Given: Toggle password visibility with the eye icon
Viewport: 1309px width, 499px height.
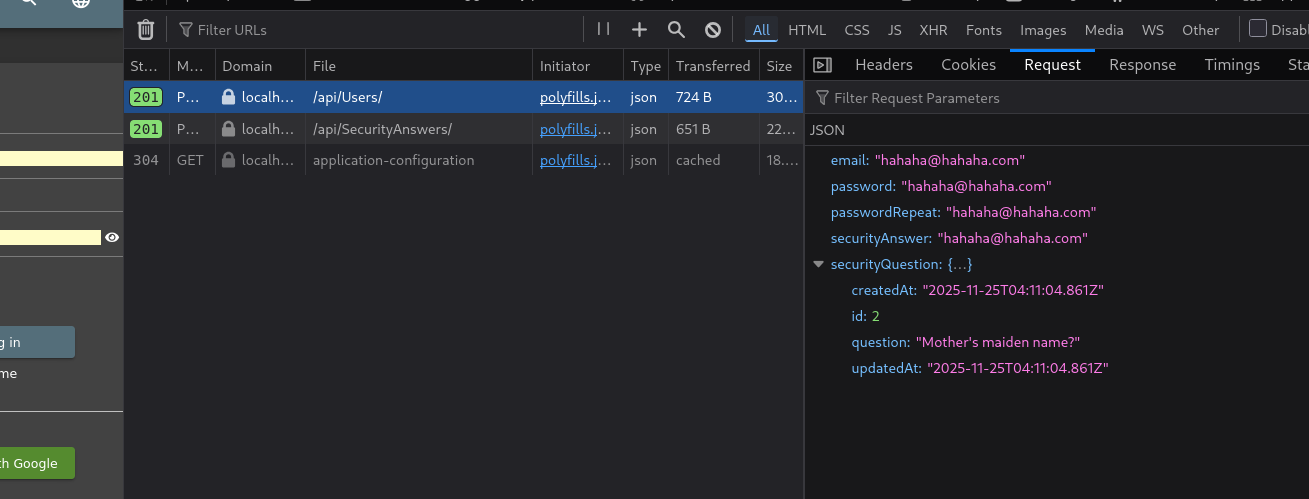Looking at the screenshot, I should pyautogui.click(x=112, y=237).
